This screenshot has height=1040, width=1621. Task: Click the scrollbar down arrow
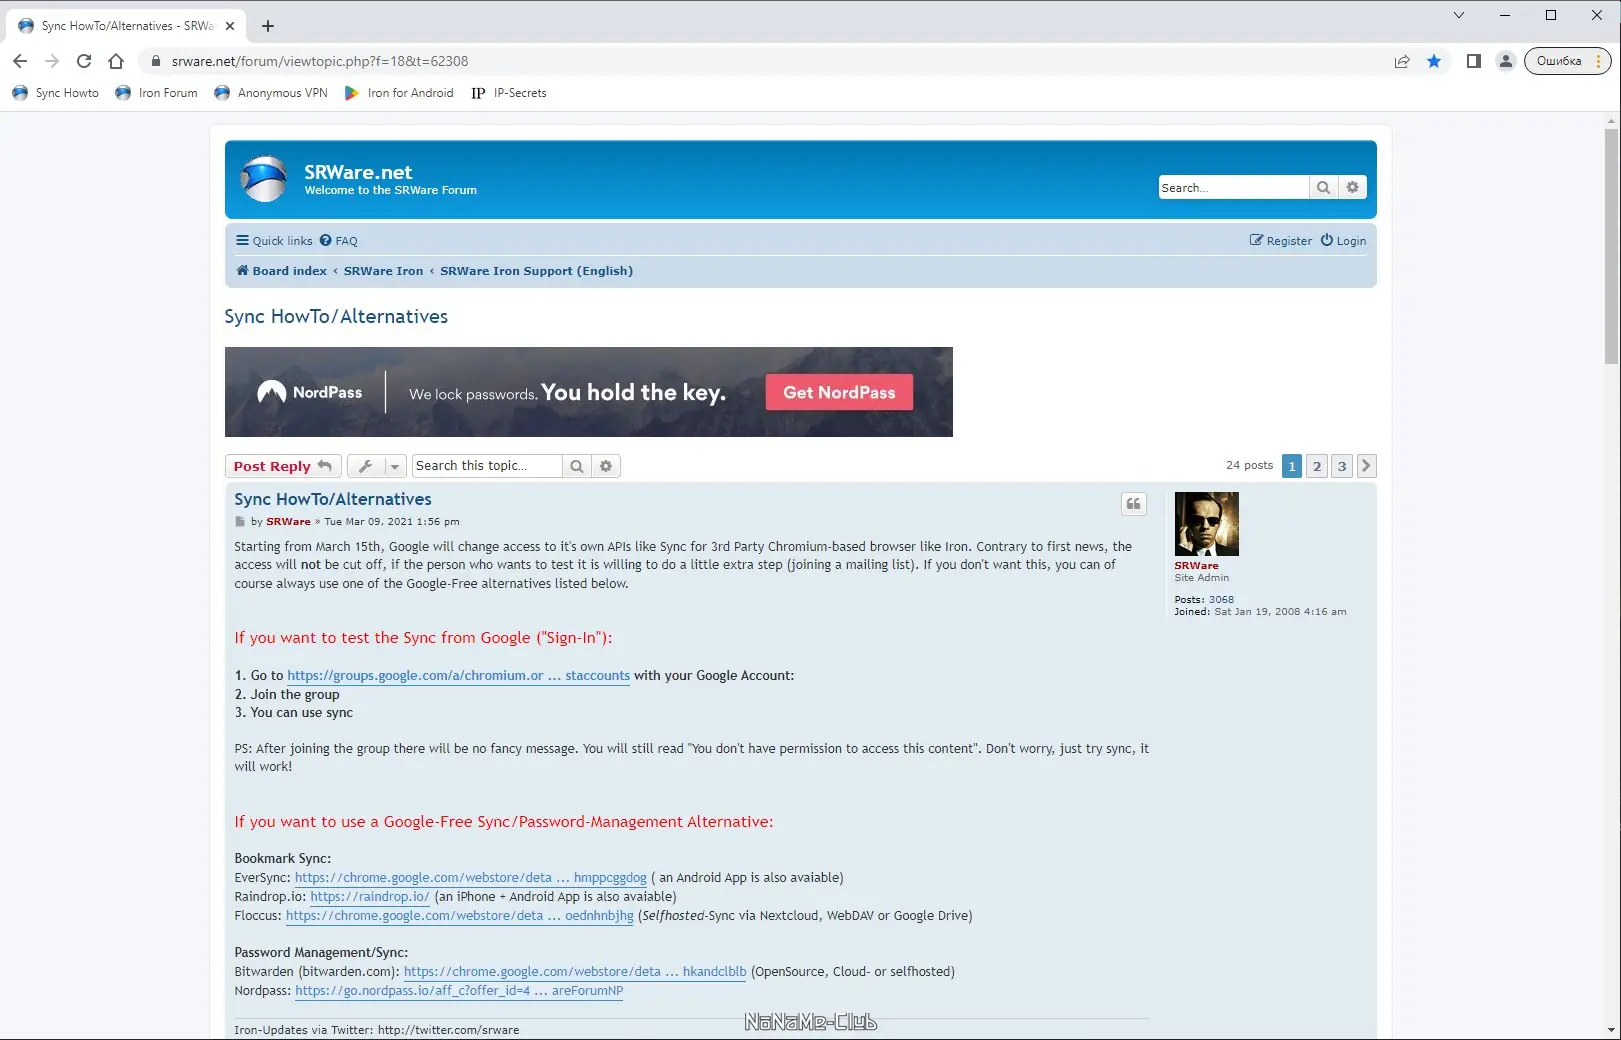click(1611, 1029)
